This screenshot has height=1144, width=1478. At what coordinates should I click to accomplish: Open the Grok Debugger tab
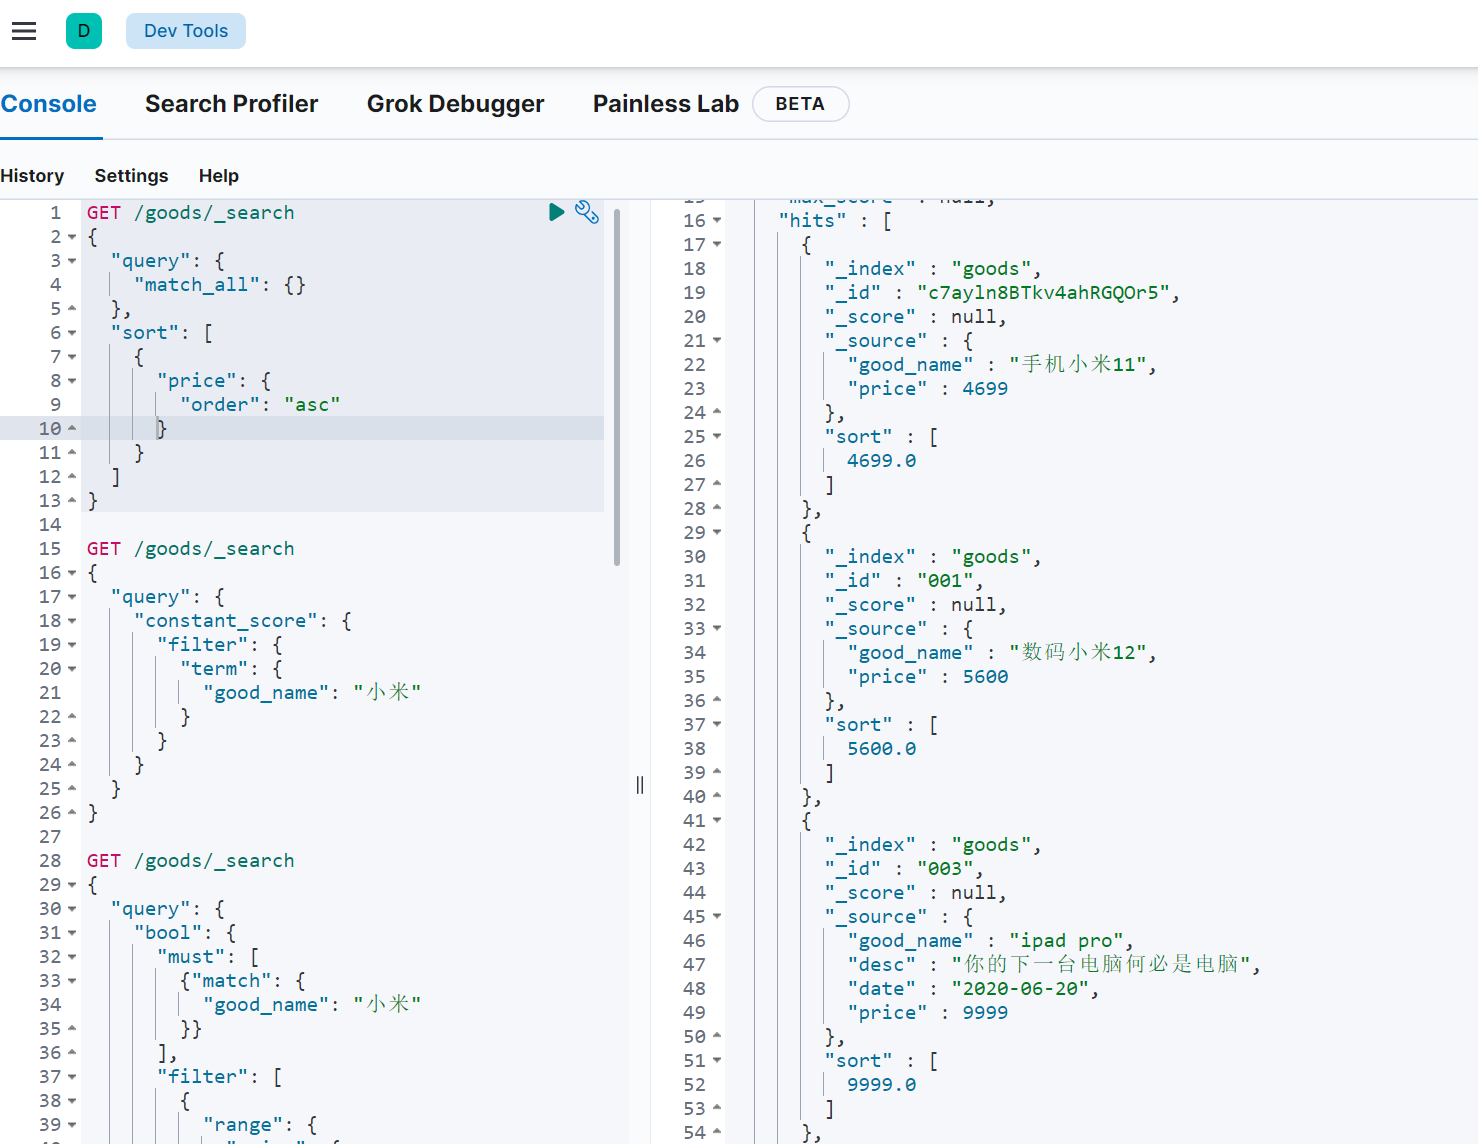point(455,104)
